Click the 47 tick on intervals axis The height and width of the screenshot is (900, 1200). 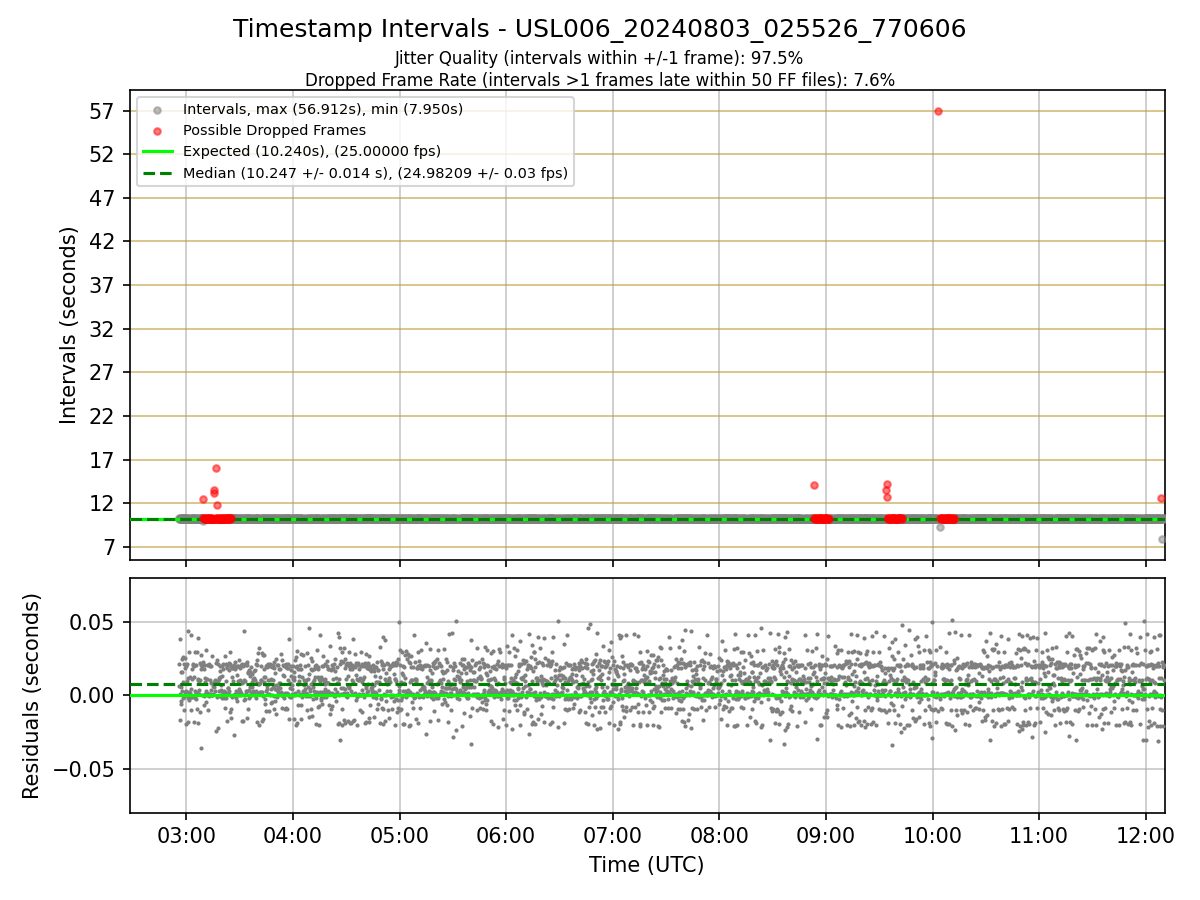(104, 198)
